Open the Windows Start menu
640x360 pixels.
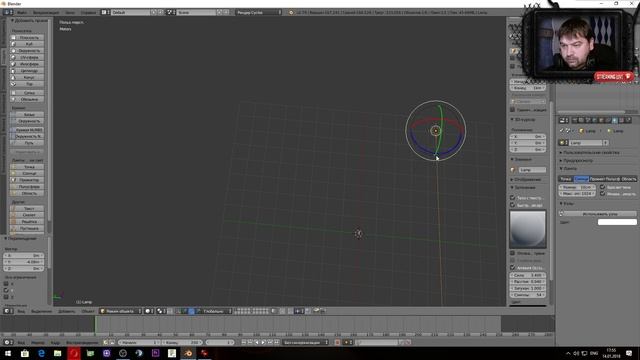point(8,353)
